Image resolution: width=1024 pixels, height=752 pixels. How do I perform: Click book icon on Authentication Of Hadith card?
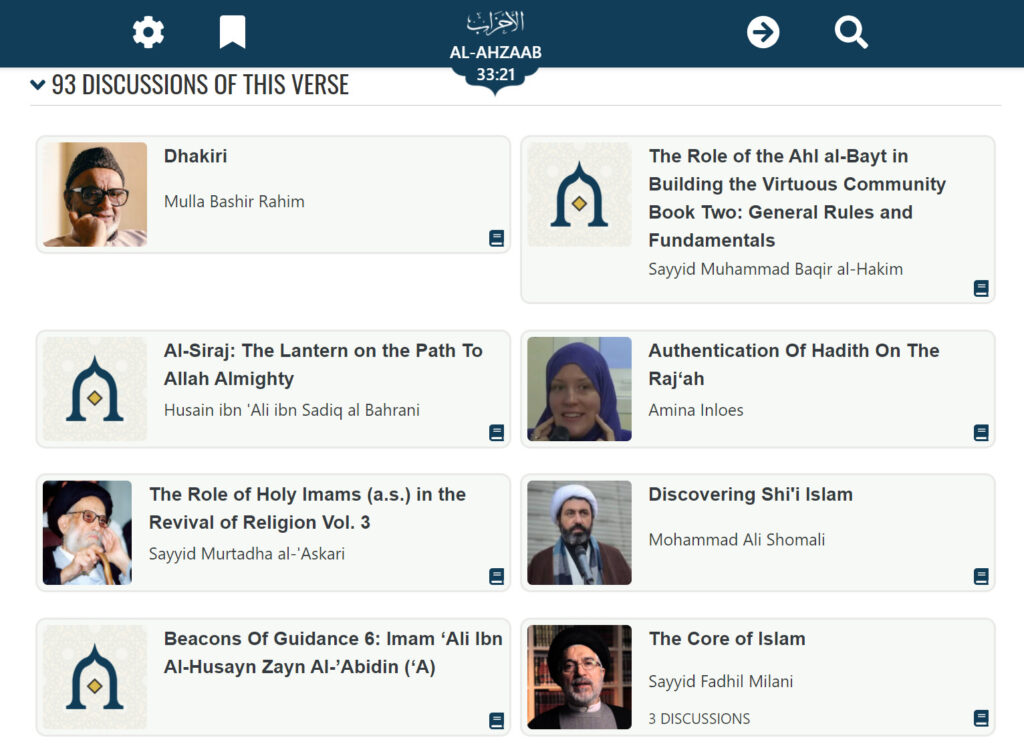pyautogui.click(x=981, y=433)
